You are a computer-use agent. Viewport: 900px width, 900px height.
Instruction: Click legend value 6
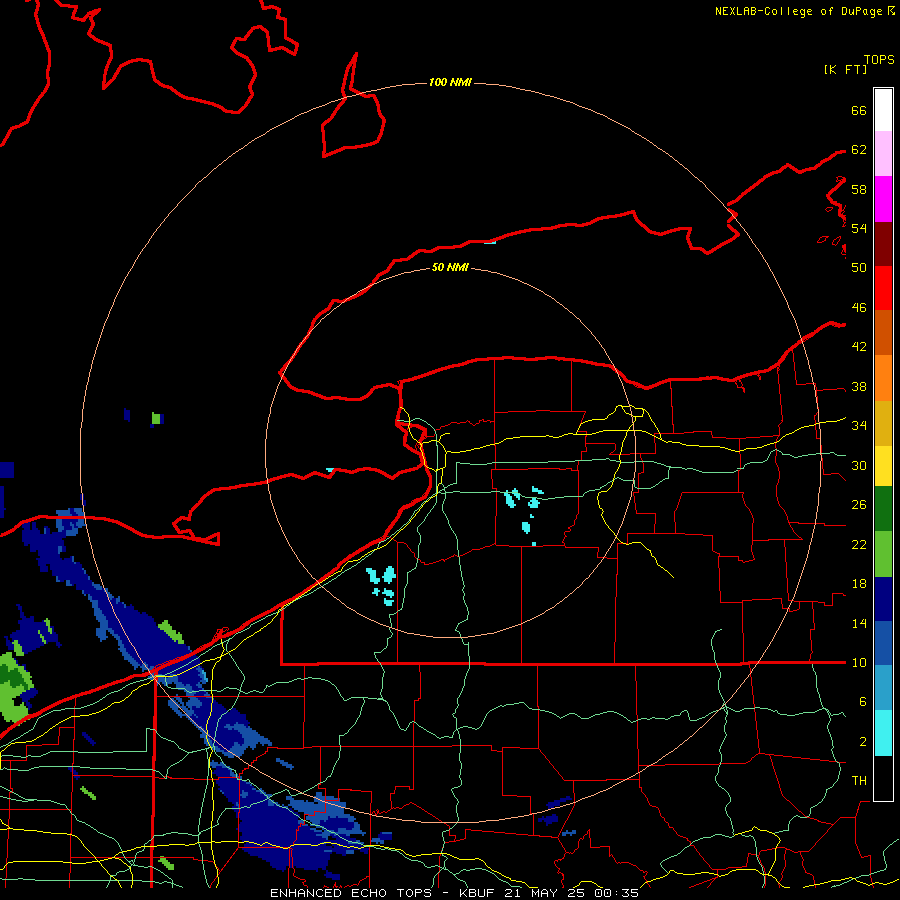click(x=863, y=702)
